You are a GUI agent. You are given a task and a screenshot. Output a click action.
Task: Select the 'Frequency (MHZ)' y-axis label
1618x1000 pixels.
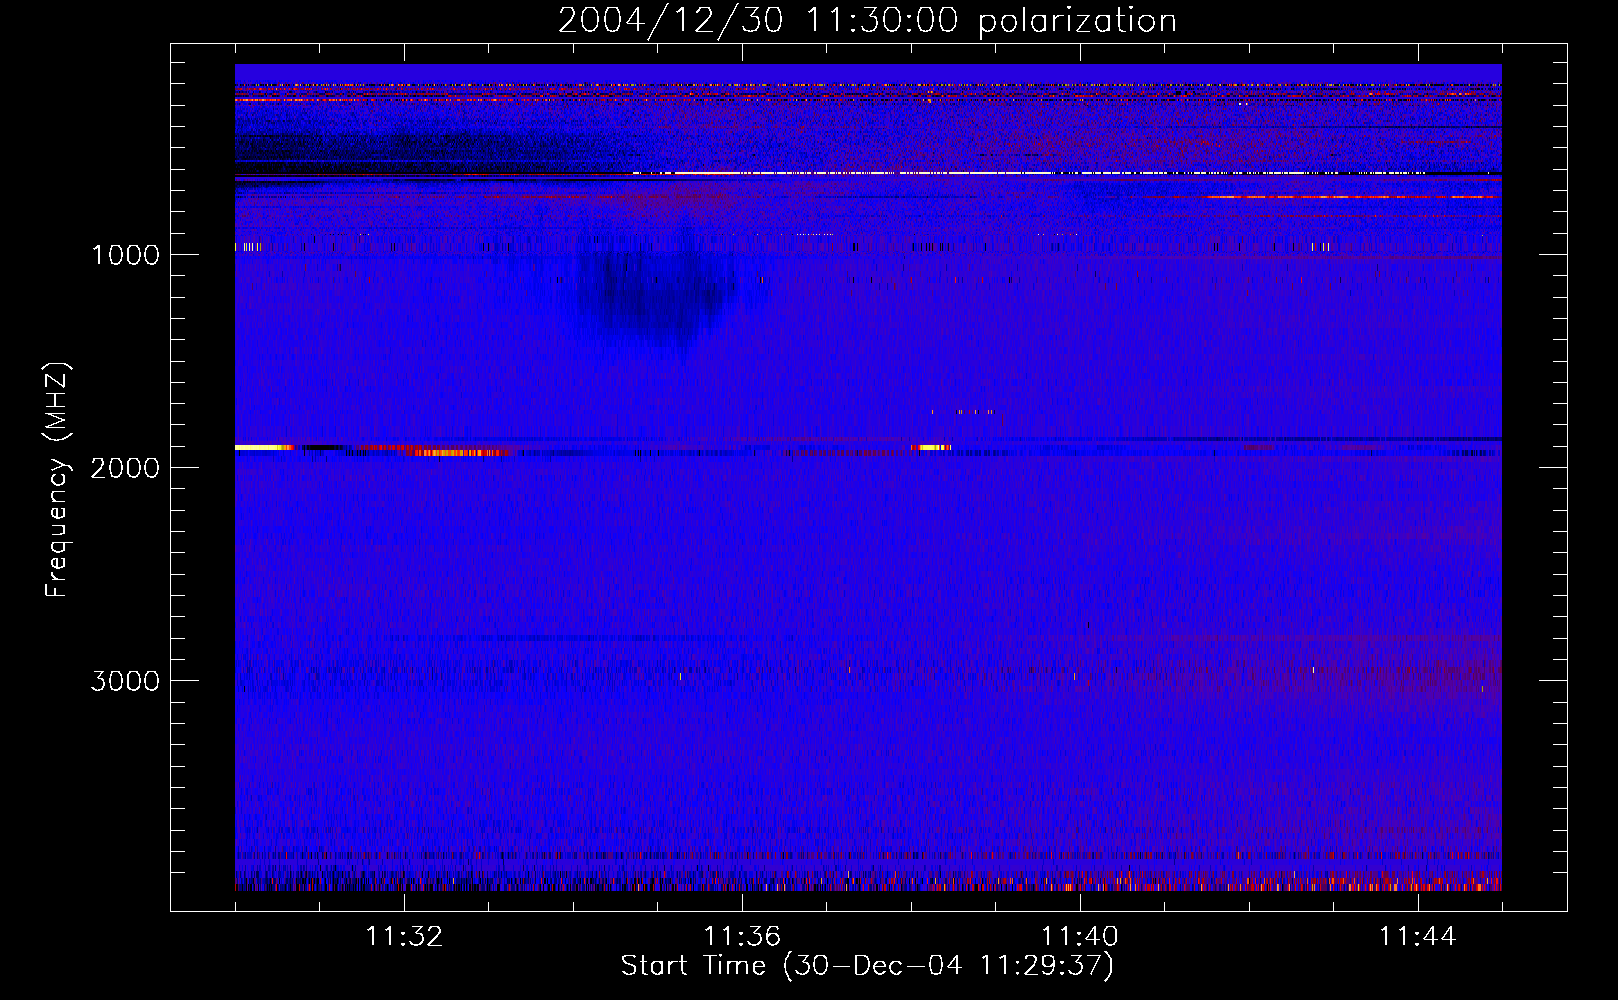point(57,480)
